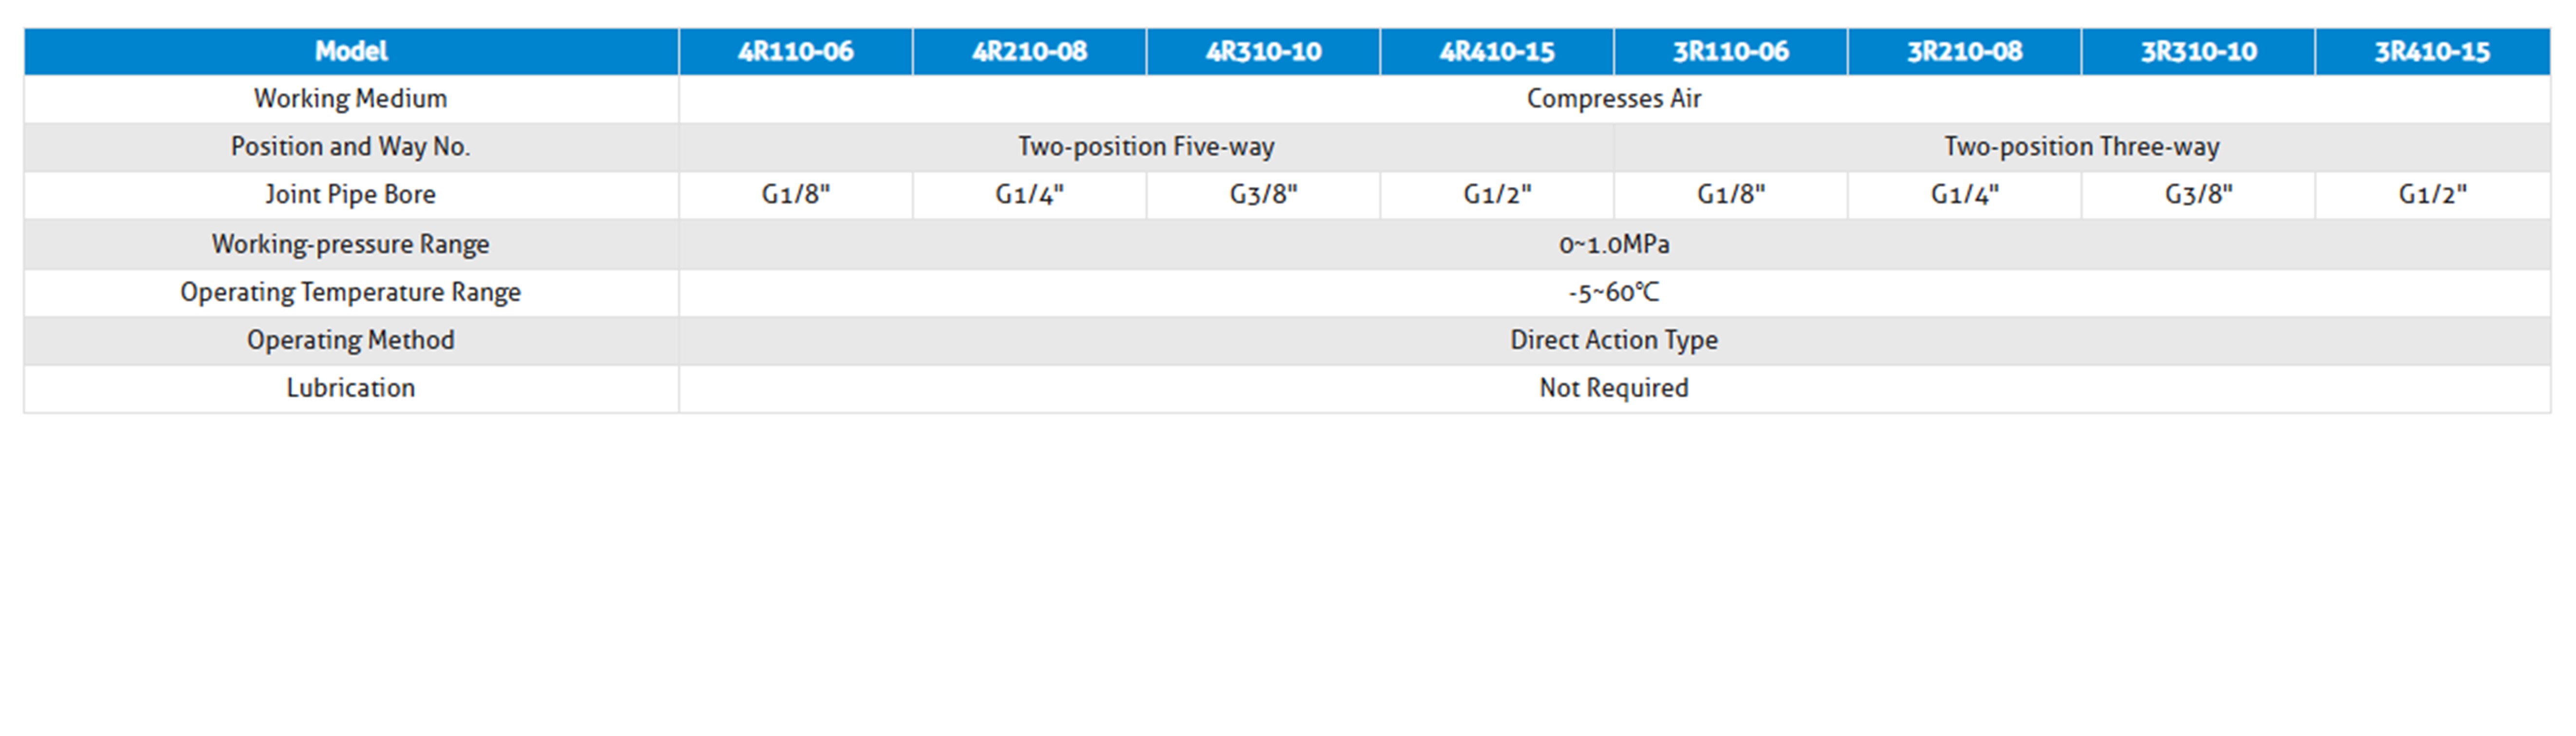2576x736 pixels.
Task: Select the 4R110-06 model header
Action: (796, 51)
